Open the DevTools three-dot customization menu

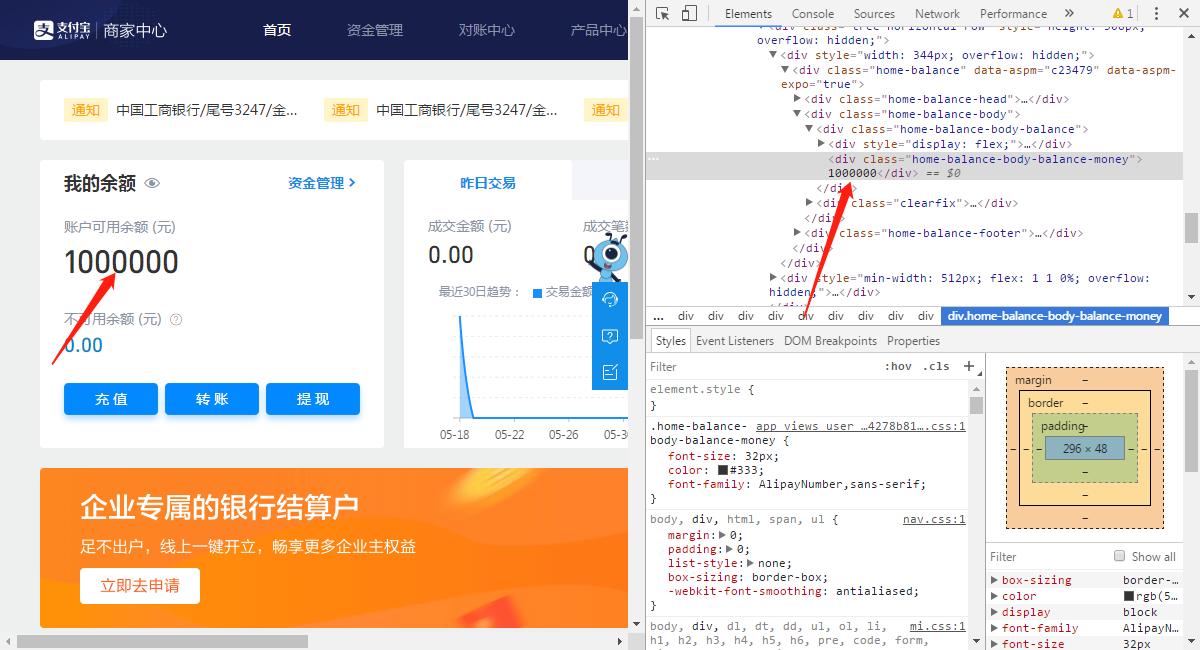click(1158, 13)
